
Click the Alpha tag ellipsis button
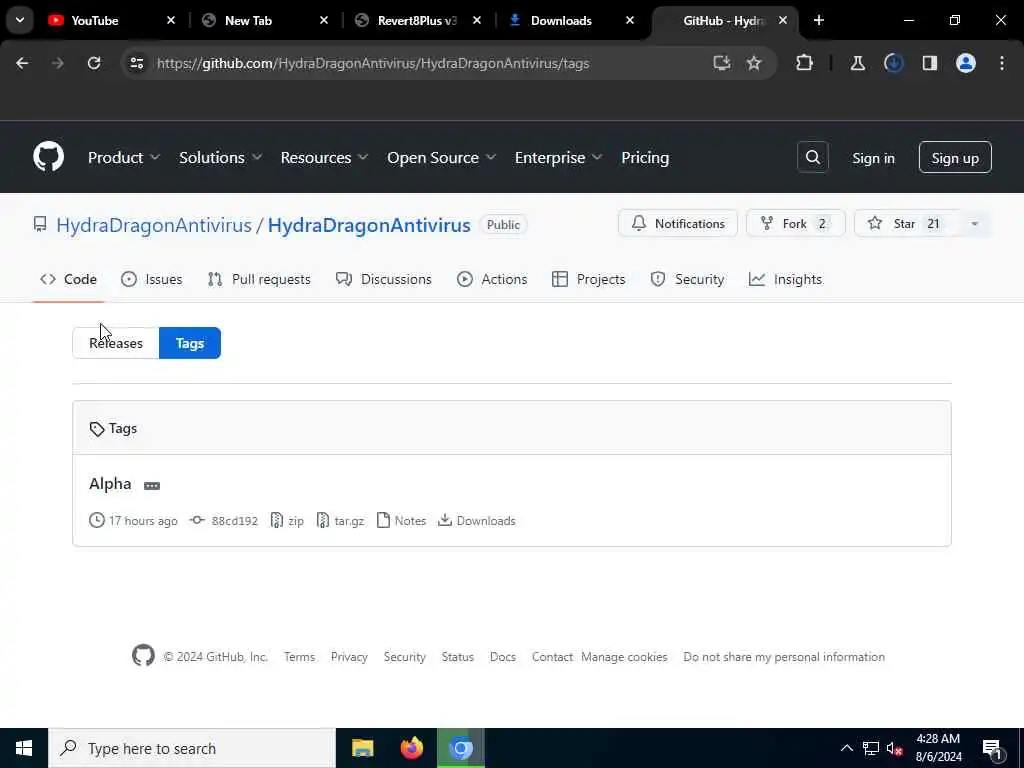152,485
